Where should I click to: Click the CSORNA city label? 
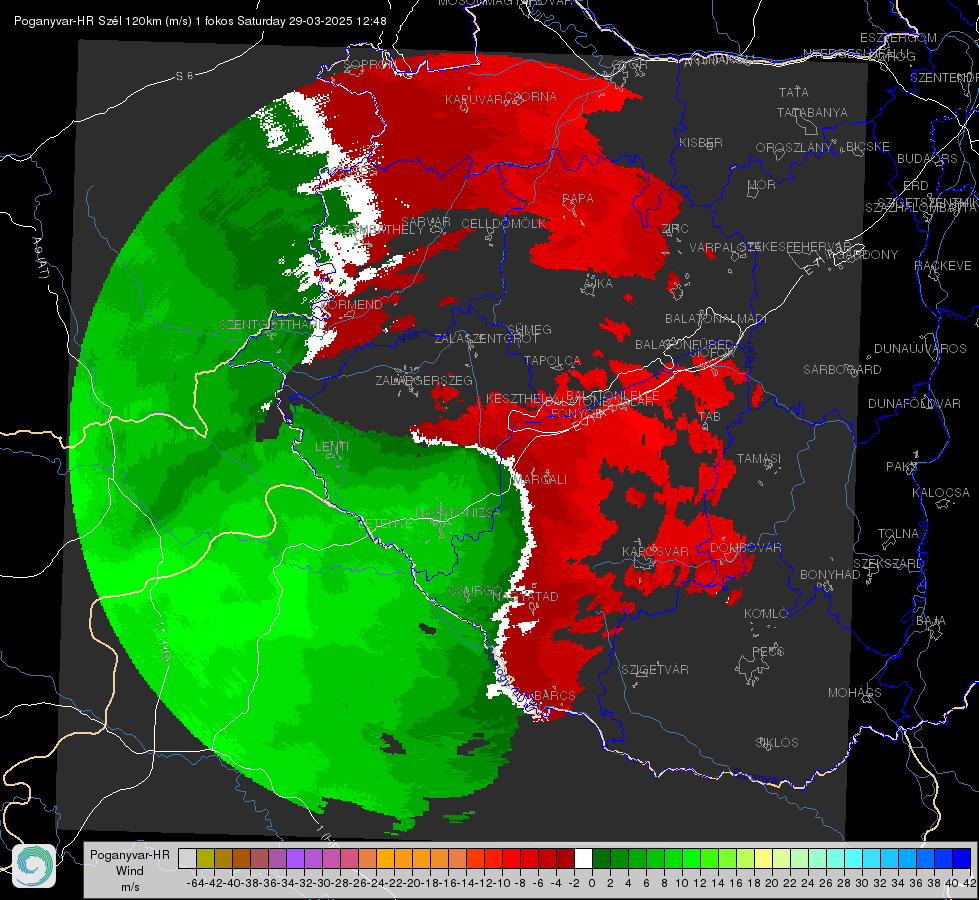pos(531,97)
